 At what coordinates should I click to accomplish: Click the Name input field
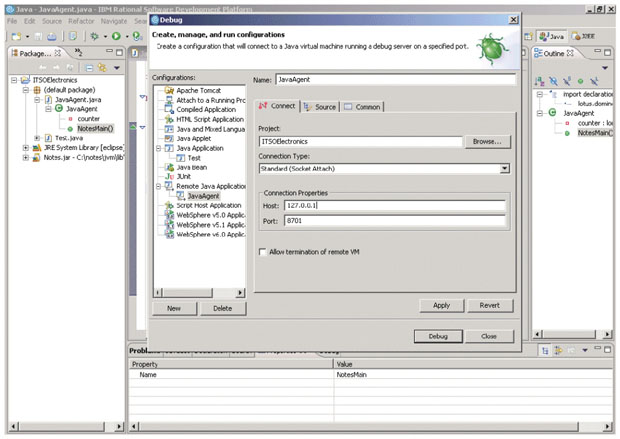coord(395,79)
